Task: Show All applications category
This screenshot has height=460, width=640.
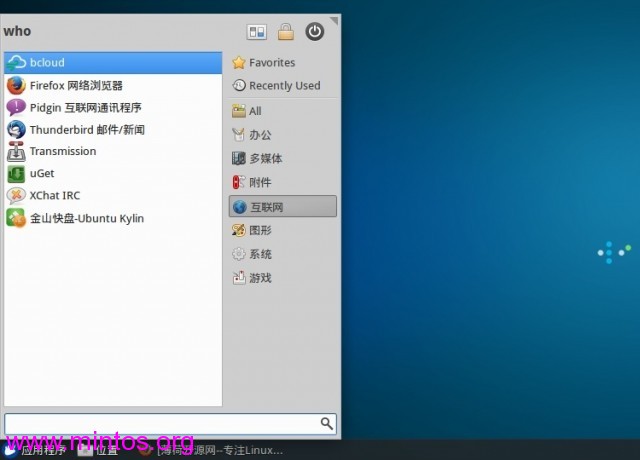Action: coord(255,111)
